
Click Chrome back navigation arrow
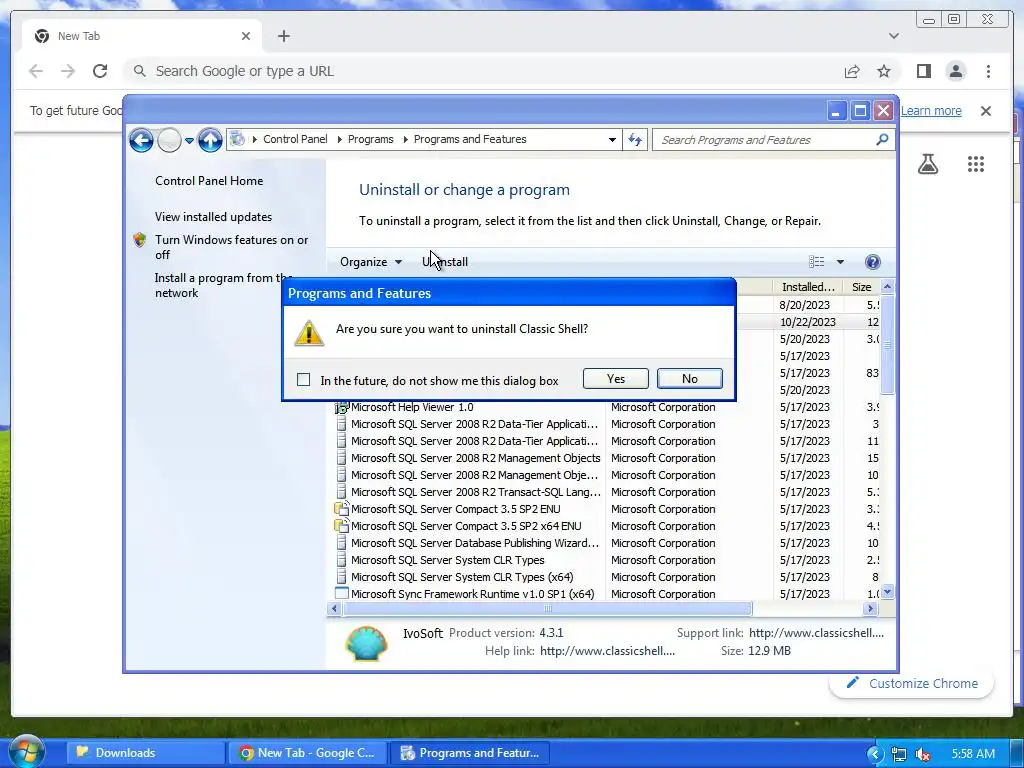[36, 71]
